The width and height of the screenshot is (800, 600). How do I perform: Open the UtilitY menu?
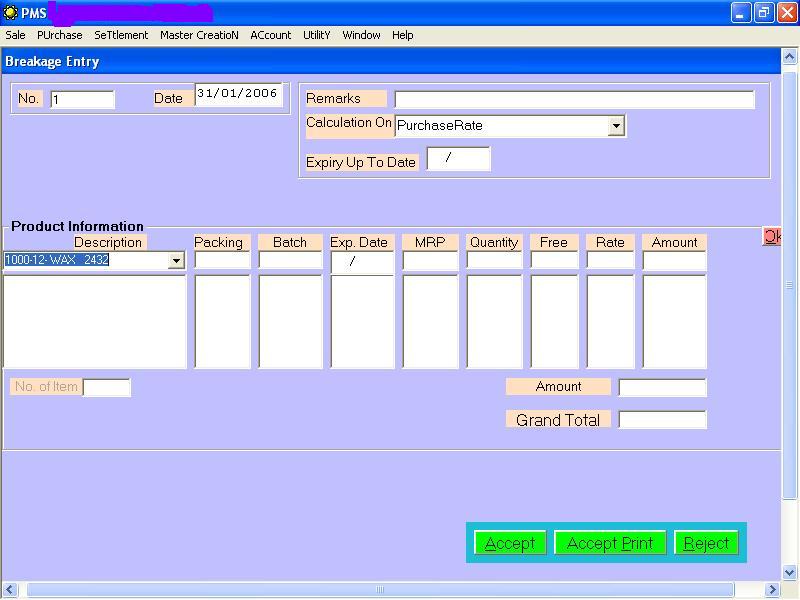click(316, 35)
